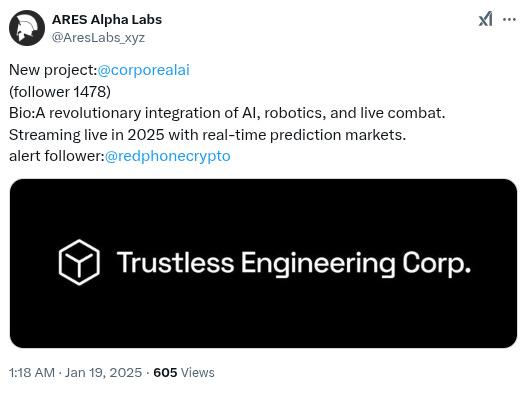Click the cube logo in the banner
The image size is (527, 393).
(79, 262)
